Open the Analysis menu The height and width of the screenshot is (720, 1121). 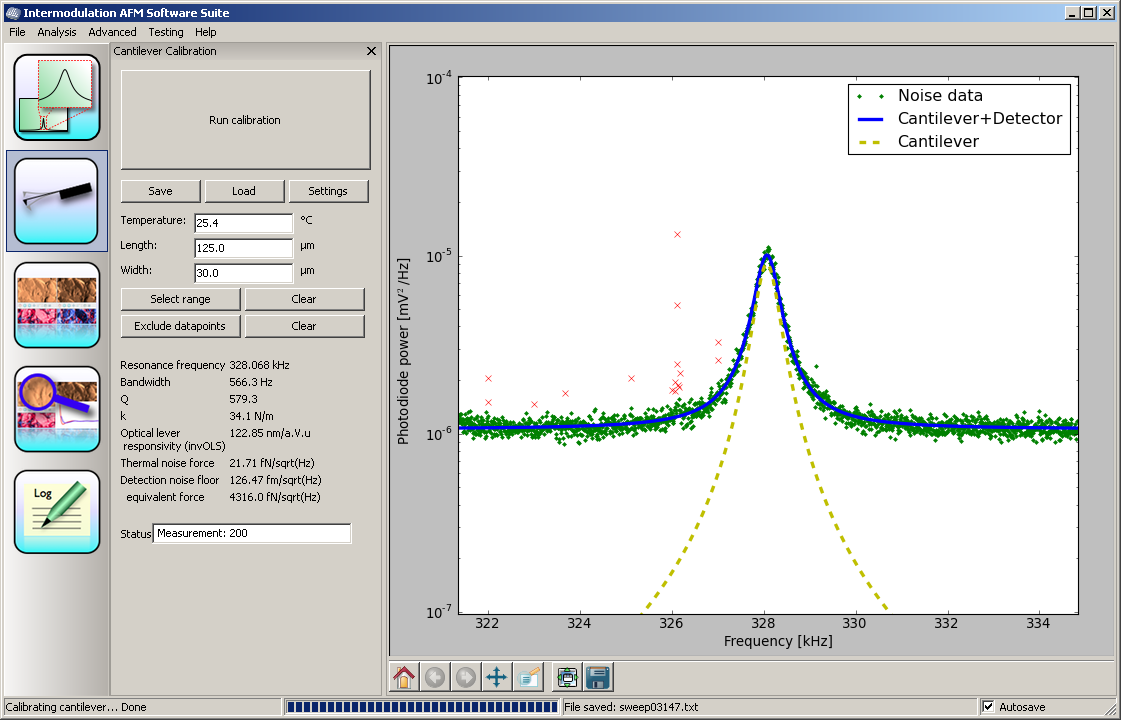click(x=57, y=32)
